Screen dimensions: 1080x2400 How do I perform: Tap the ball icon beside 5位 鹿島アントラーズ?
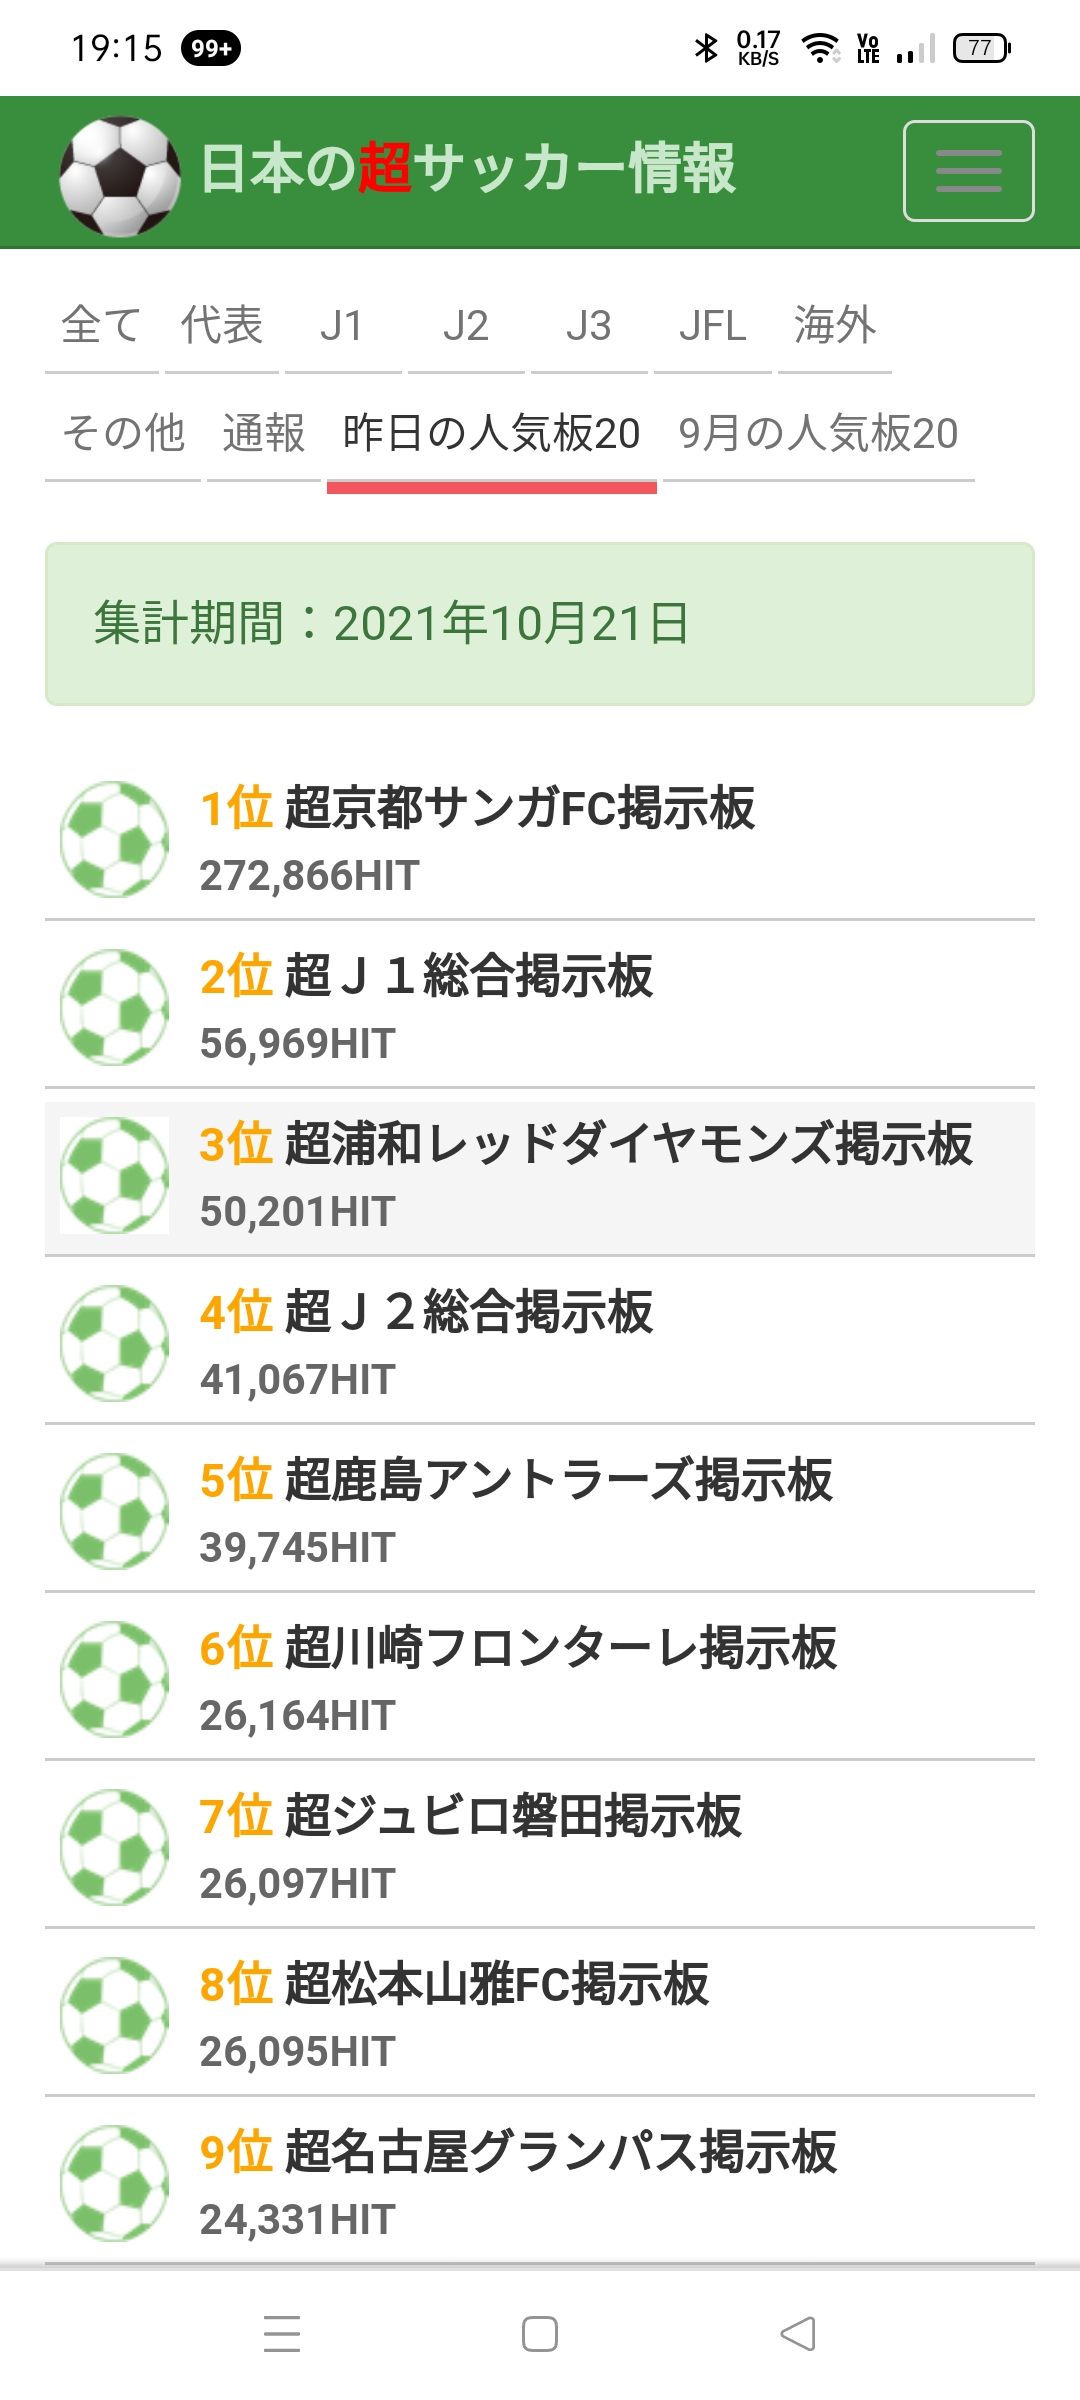pyautogui.click(x=114, y=1511)
